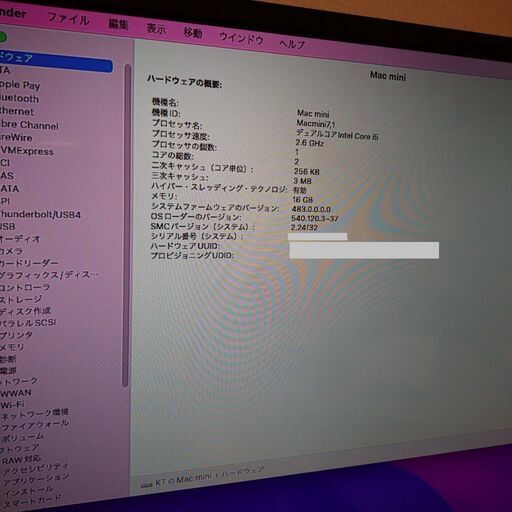Select SATA in the sidebar

(10, 189)
